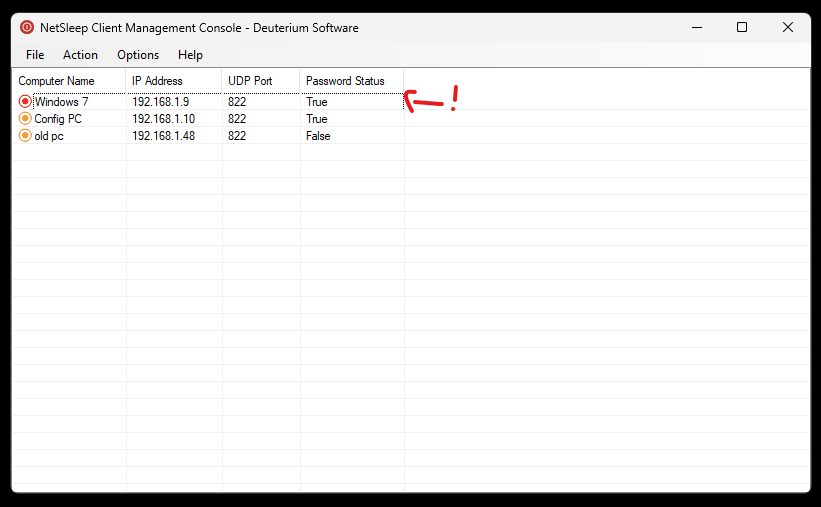Minimize the NetSleep console window
This screenshot has height=507, width=821.
pyautogui.click(x=697, y=27)
